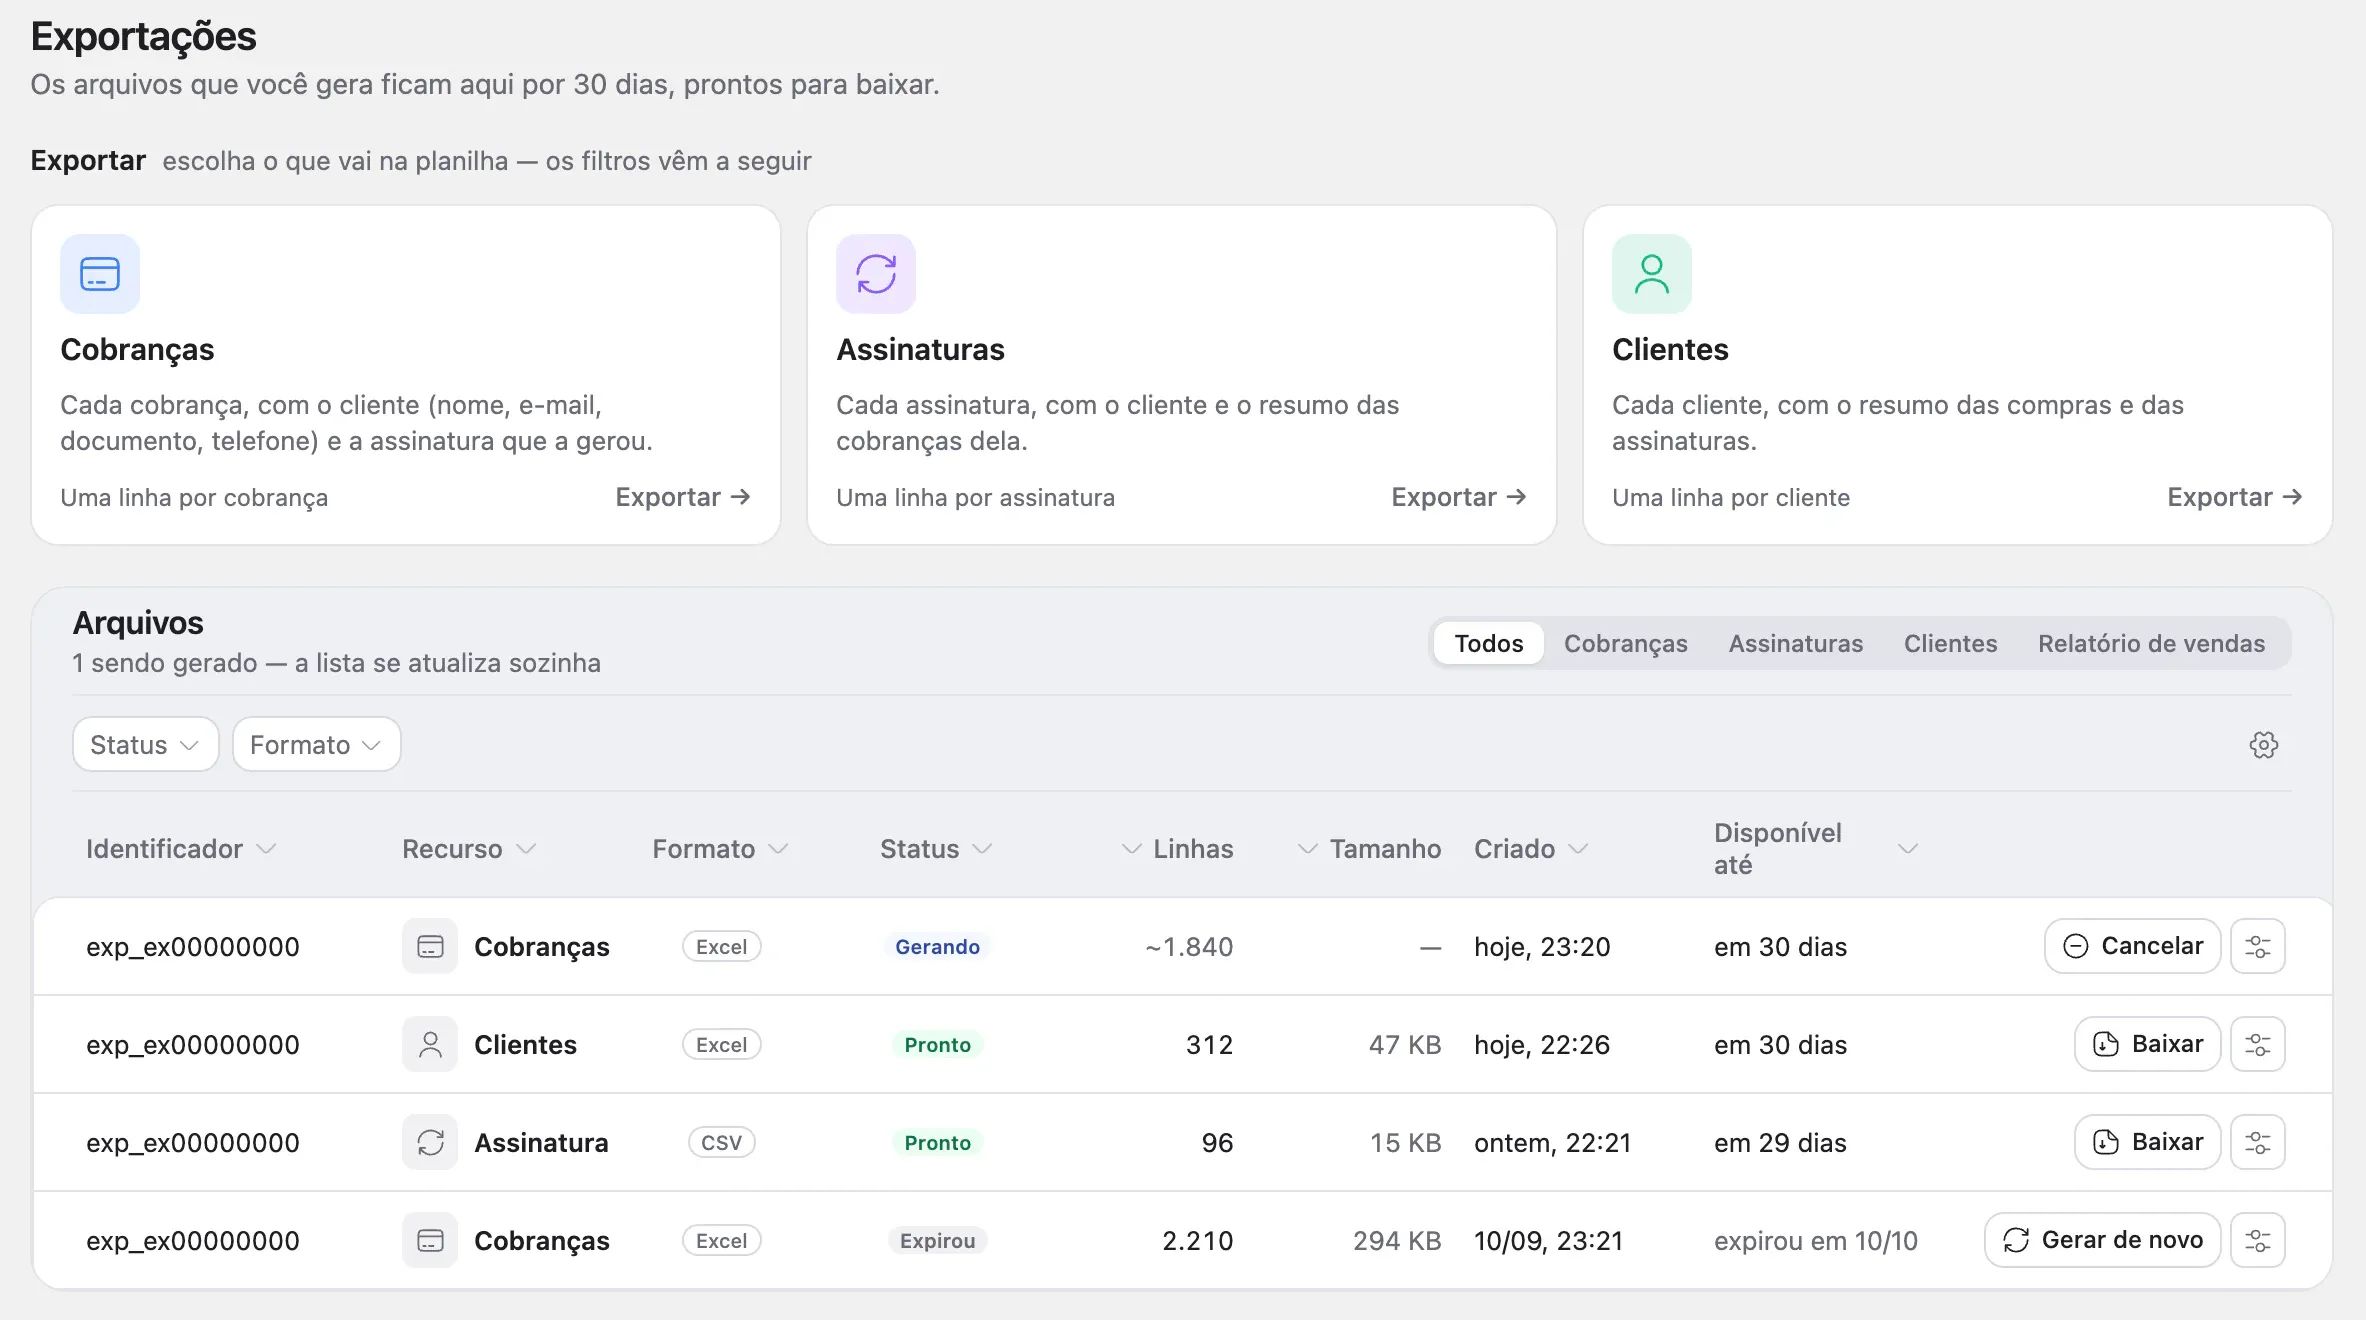Click the 294 KB size value
The width and height of the screenshot is (2366, 1320).
click(1397, 1240)
